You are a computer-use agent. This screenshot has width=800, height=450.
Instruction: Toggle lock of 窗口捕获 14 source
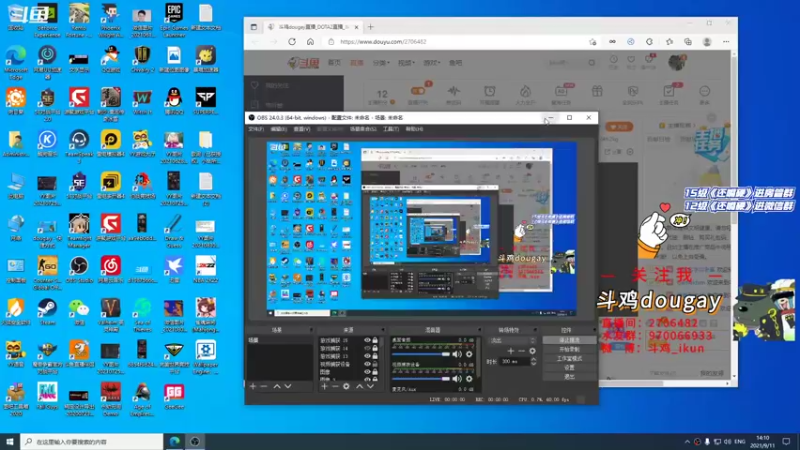point(375,348)
